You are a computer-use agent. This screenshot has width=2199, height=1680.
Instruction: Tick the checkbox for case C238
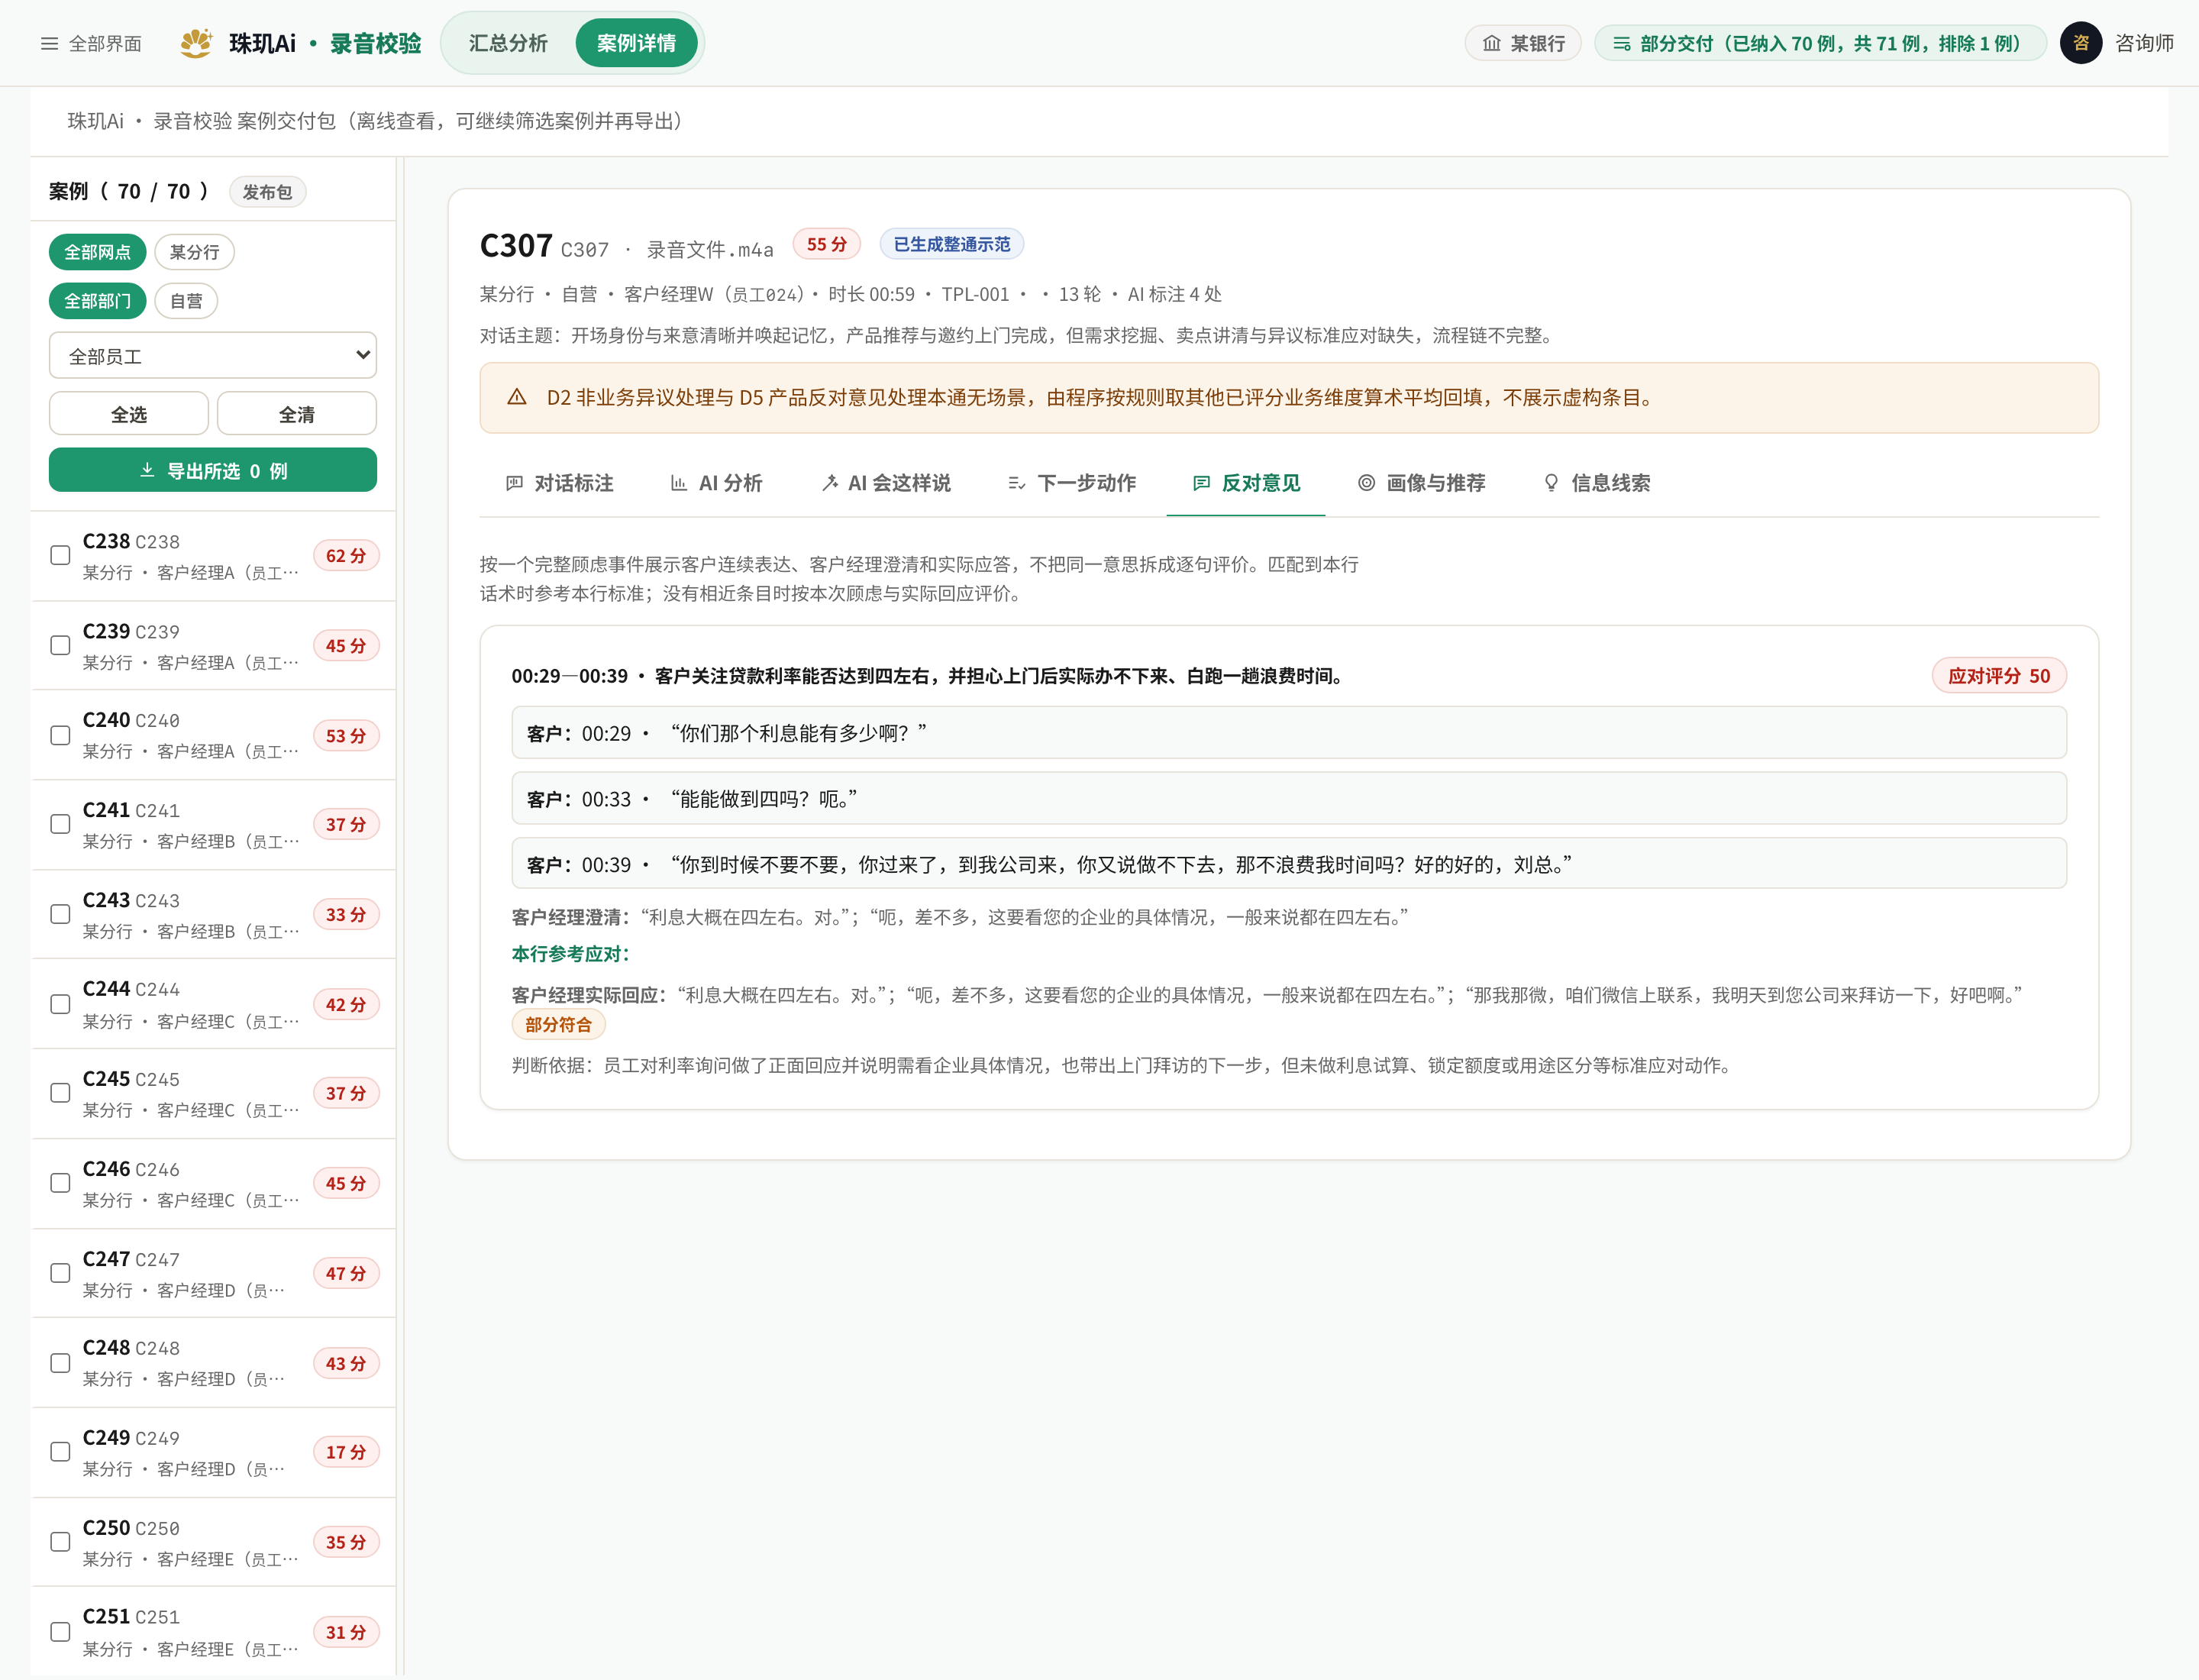click(x=60, y=555)
